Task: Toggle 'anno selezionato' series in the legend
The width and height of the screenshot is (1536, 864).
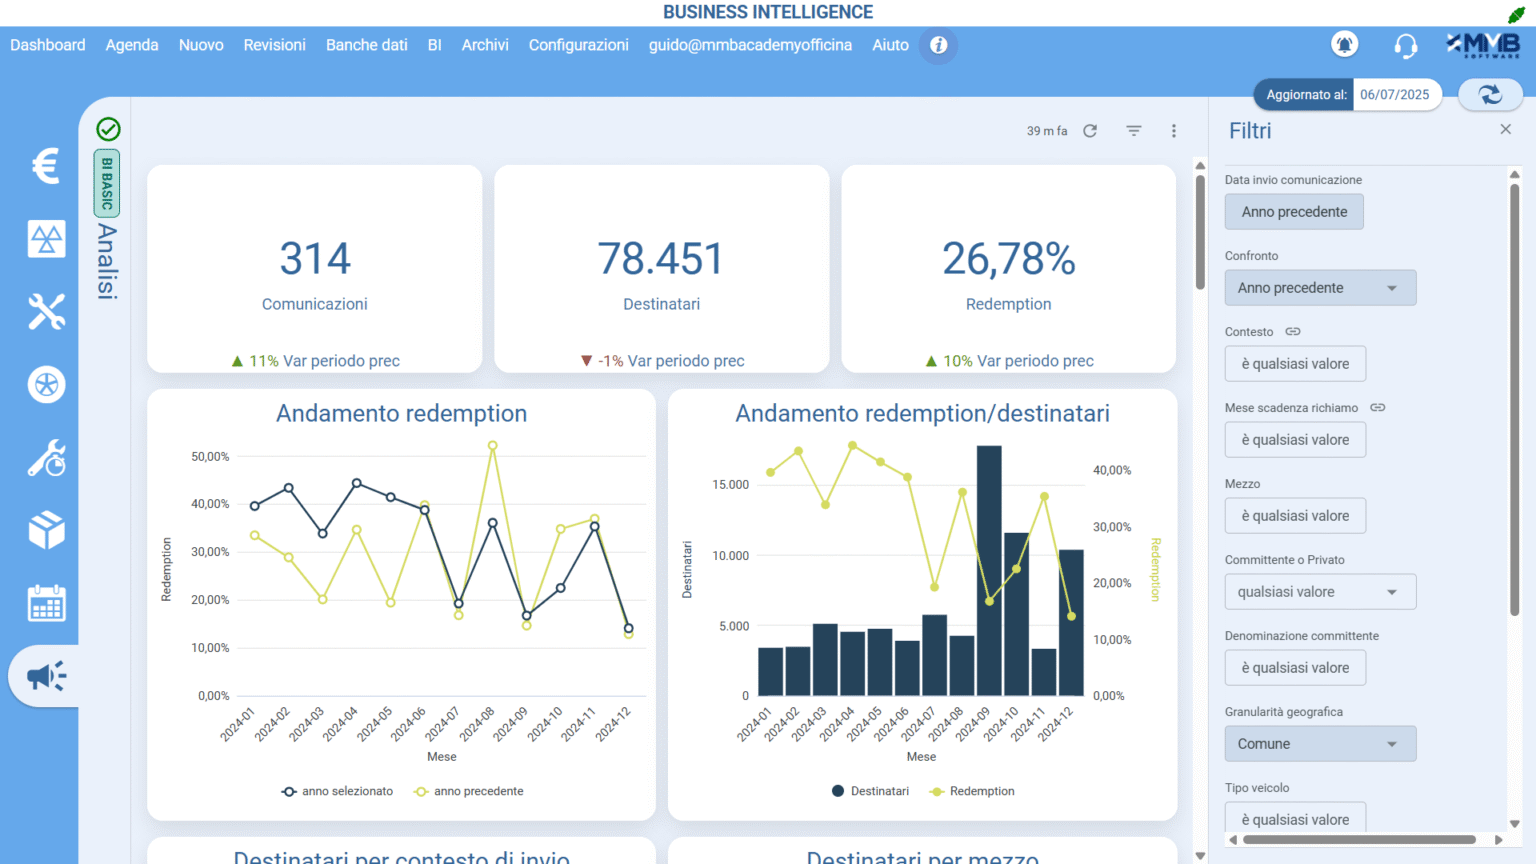Action: click(338, 791)
